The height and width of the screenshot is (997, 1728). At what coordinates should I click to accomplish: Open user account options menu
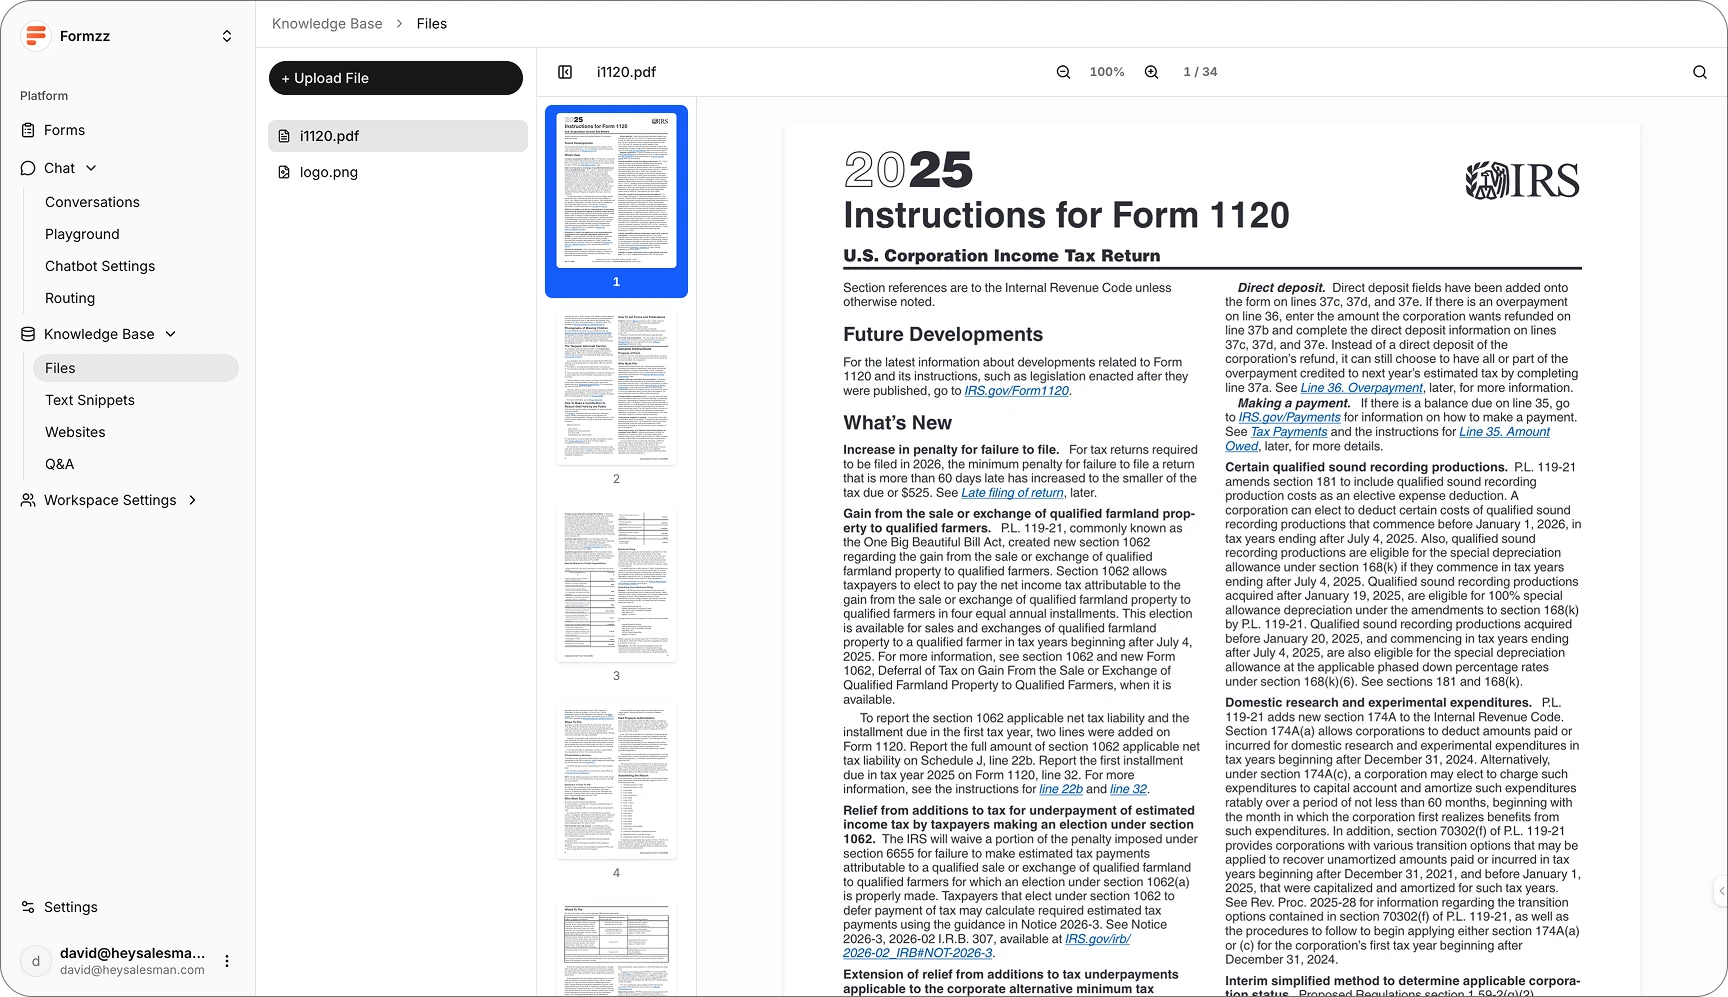[227, 961]
